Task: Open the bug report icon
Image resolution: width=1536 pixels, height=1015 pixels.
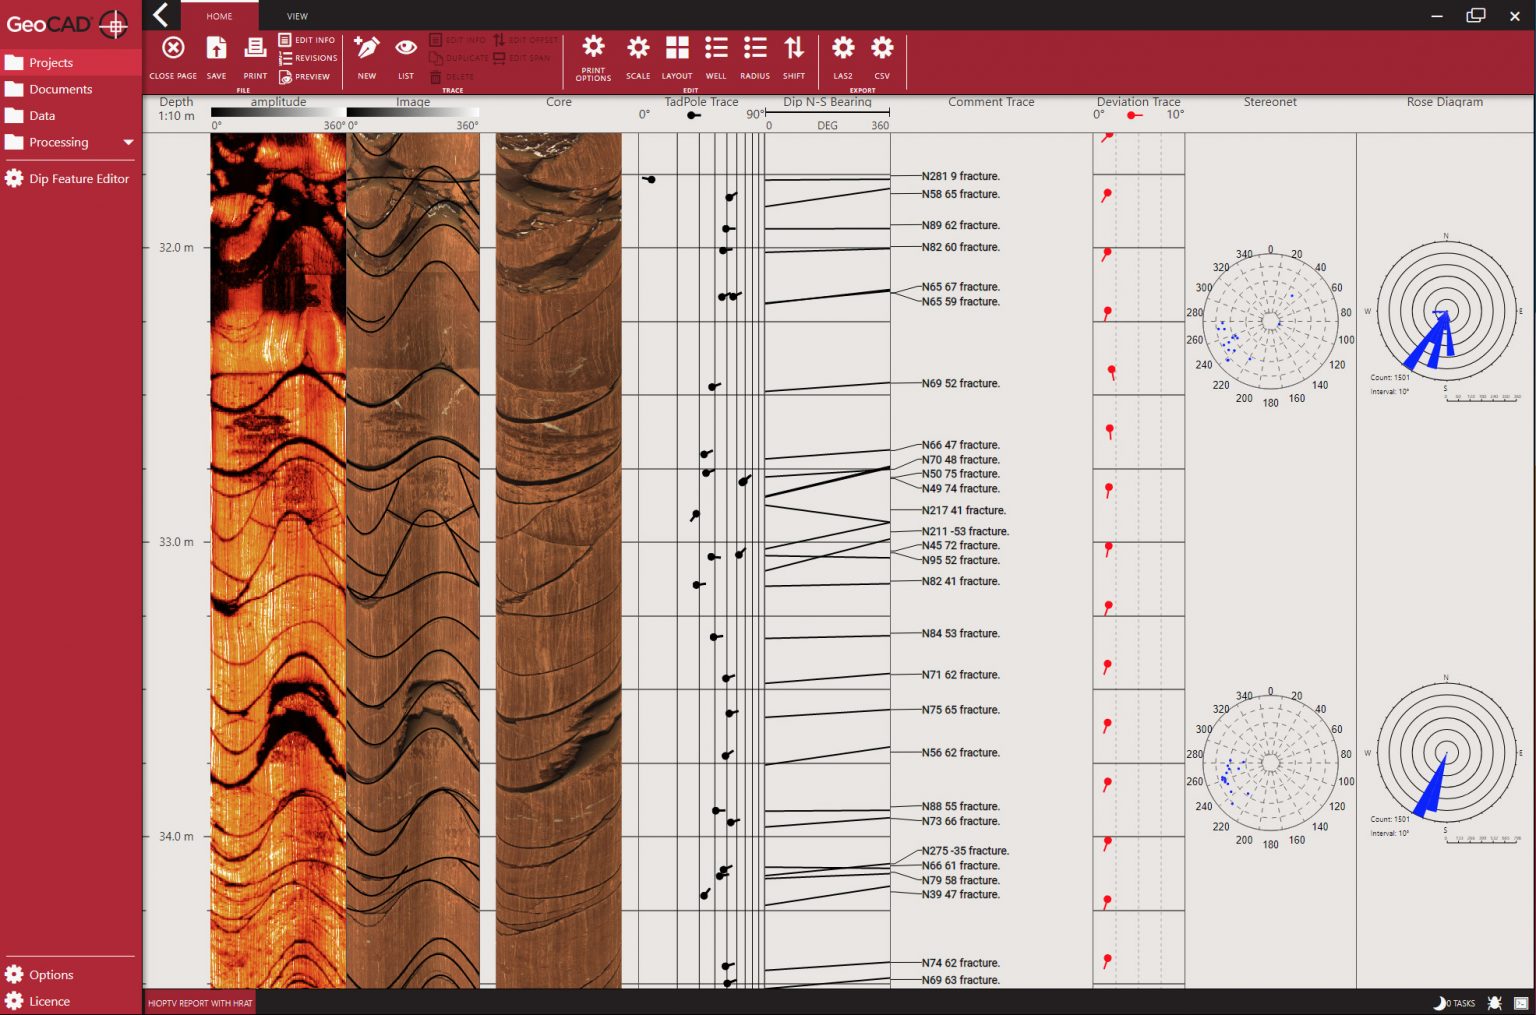Action: coord(1495,1002)
